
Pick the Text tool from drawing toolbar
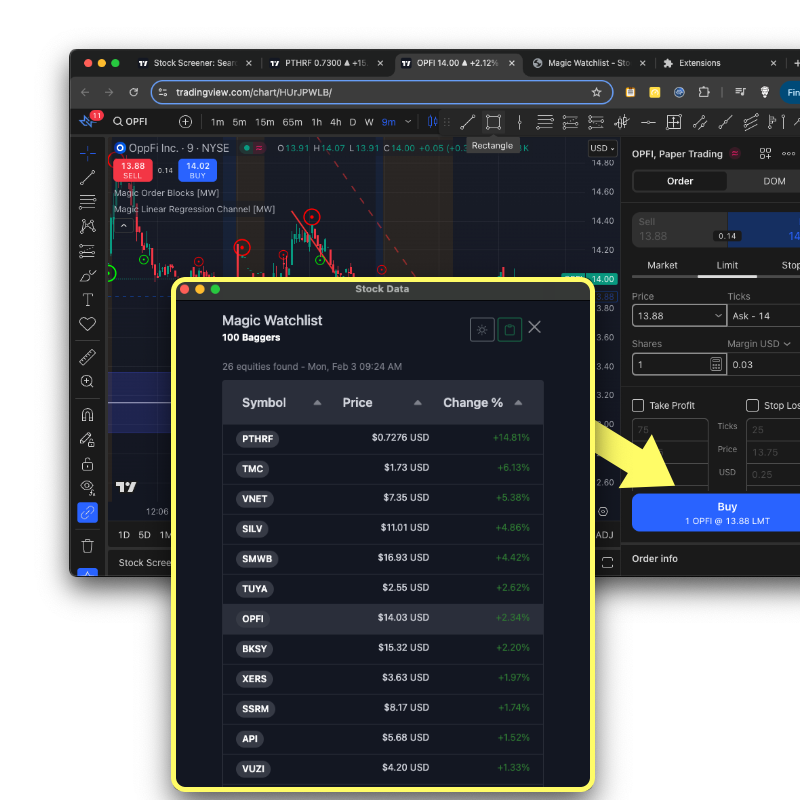(87, 298)
